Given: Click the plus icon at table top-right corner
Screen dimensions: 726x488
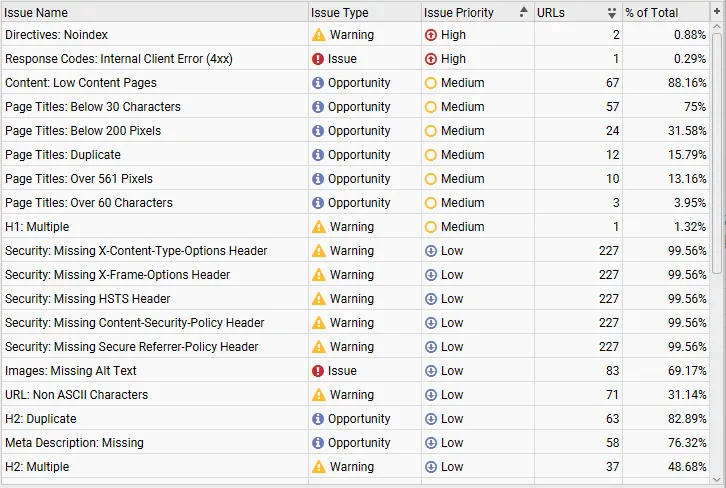Looking at the screenshot, I should click(718, 11).
